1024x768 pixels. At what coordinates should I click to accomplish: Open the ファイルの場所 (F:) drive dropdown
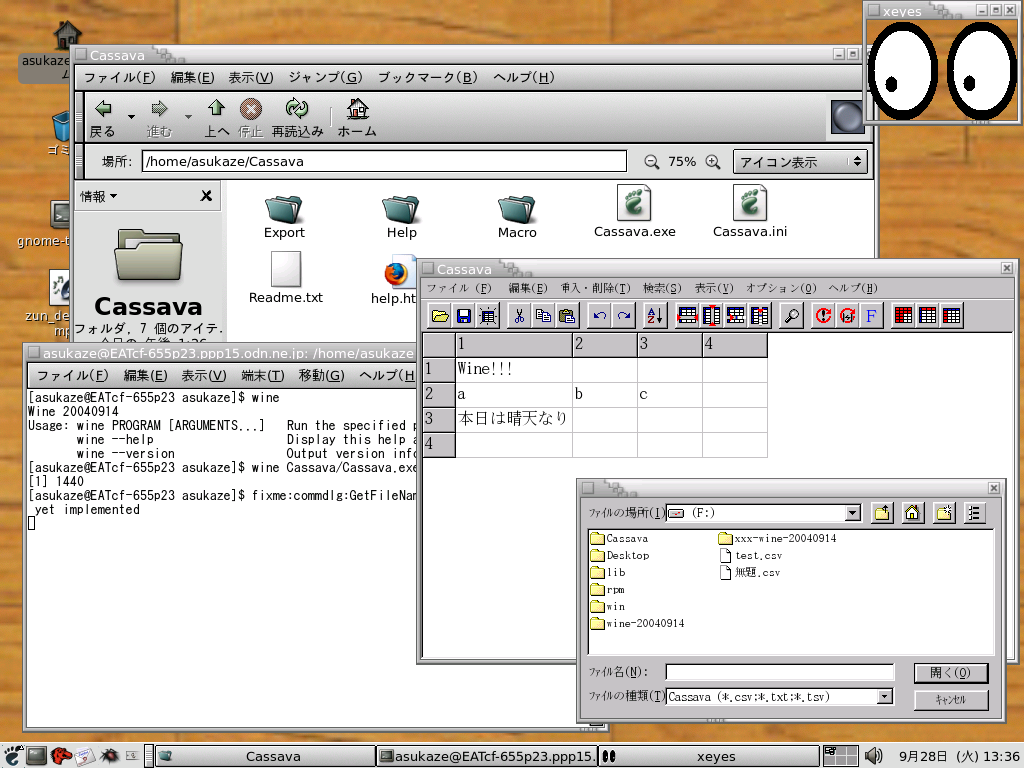tap(853, 513)
